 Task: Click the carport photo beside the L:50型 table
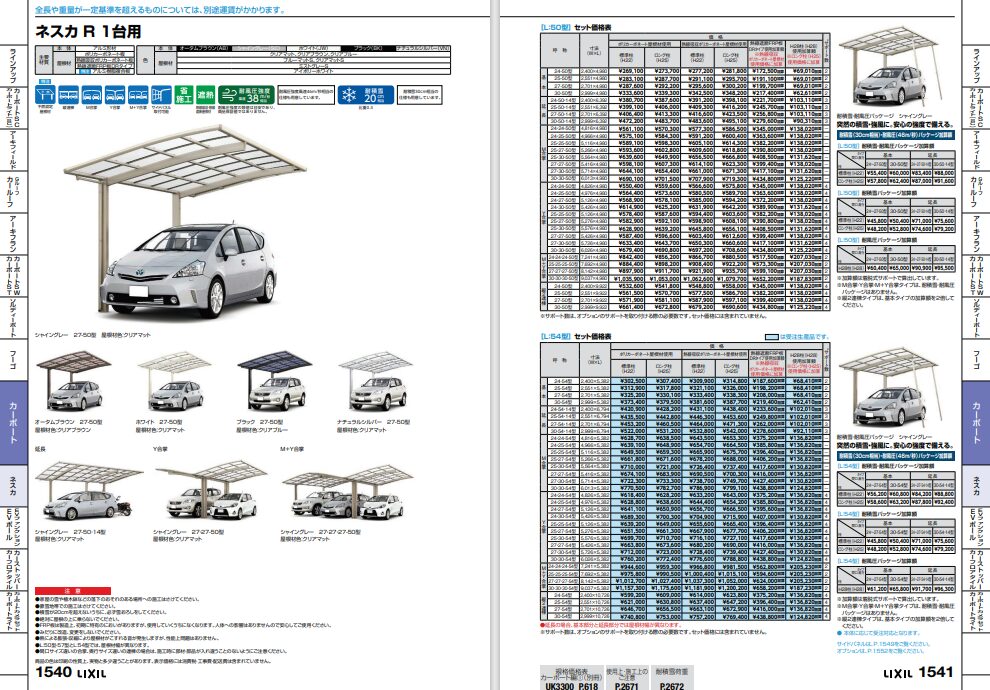pyautogui.click(x=889, y=68)
